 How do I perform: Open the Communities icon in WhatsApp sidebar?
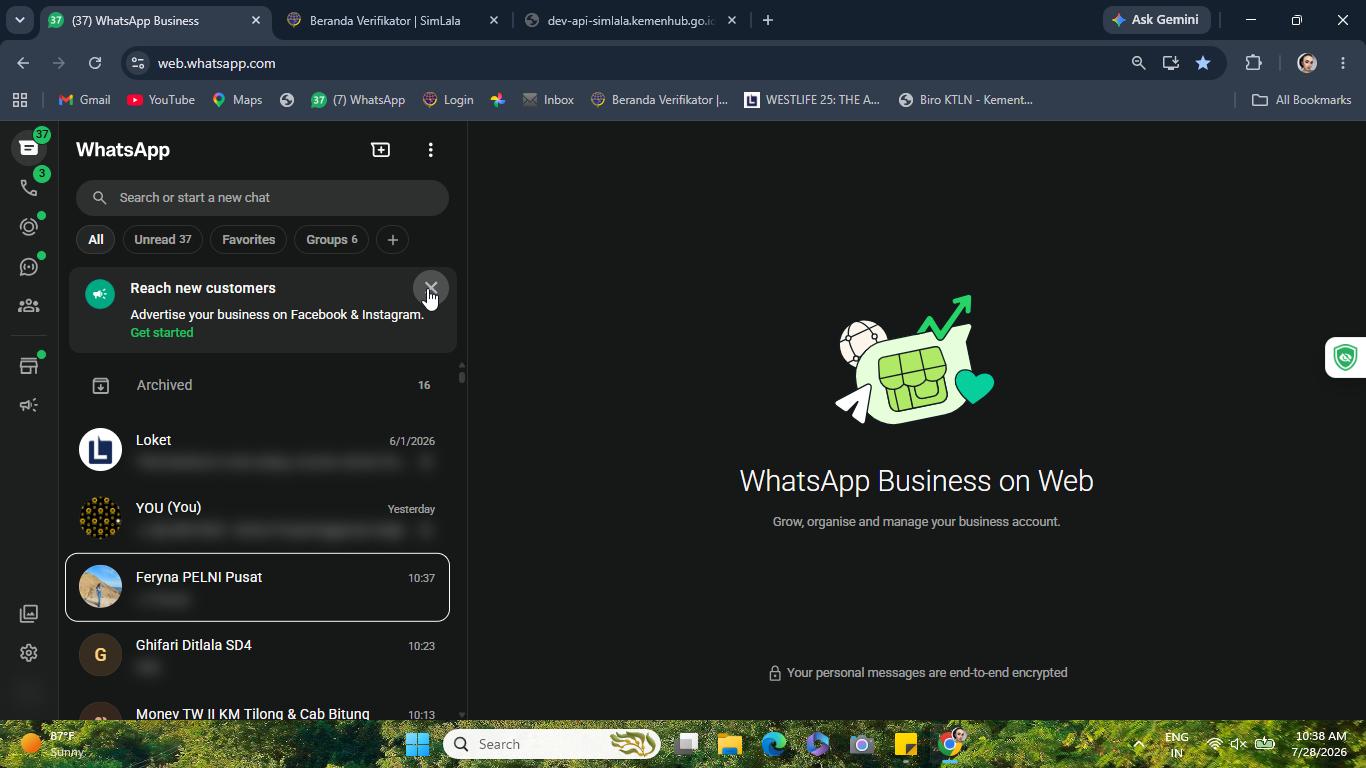tap(29, 306)
